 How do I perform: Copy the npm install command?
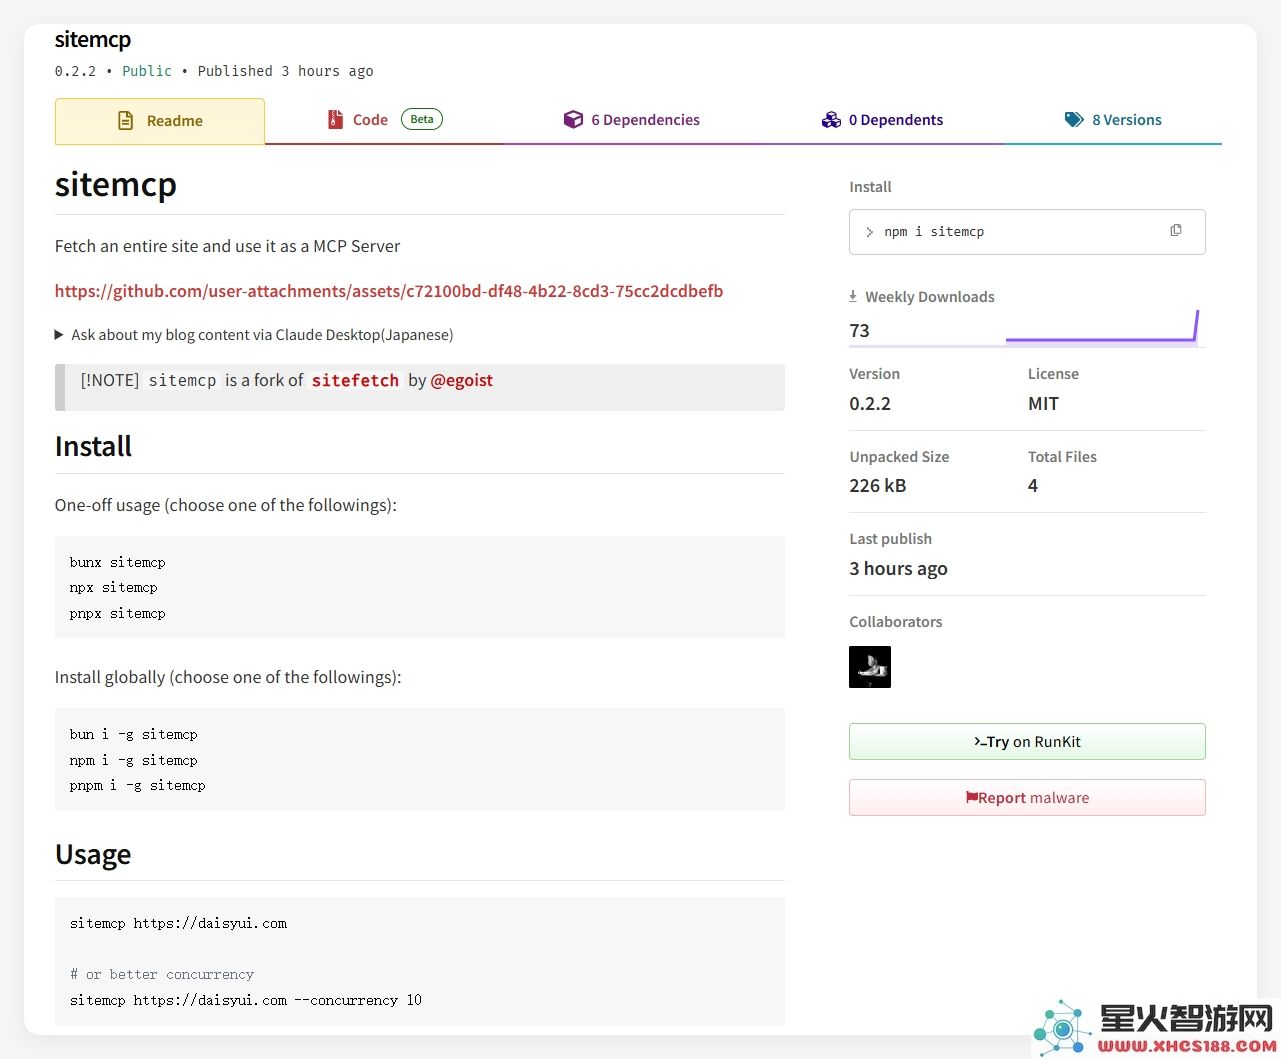pos(1176,231)
